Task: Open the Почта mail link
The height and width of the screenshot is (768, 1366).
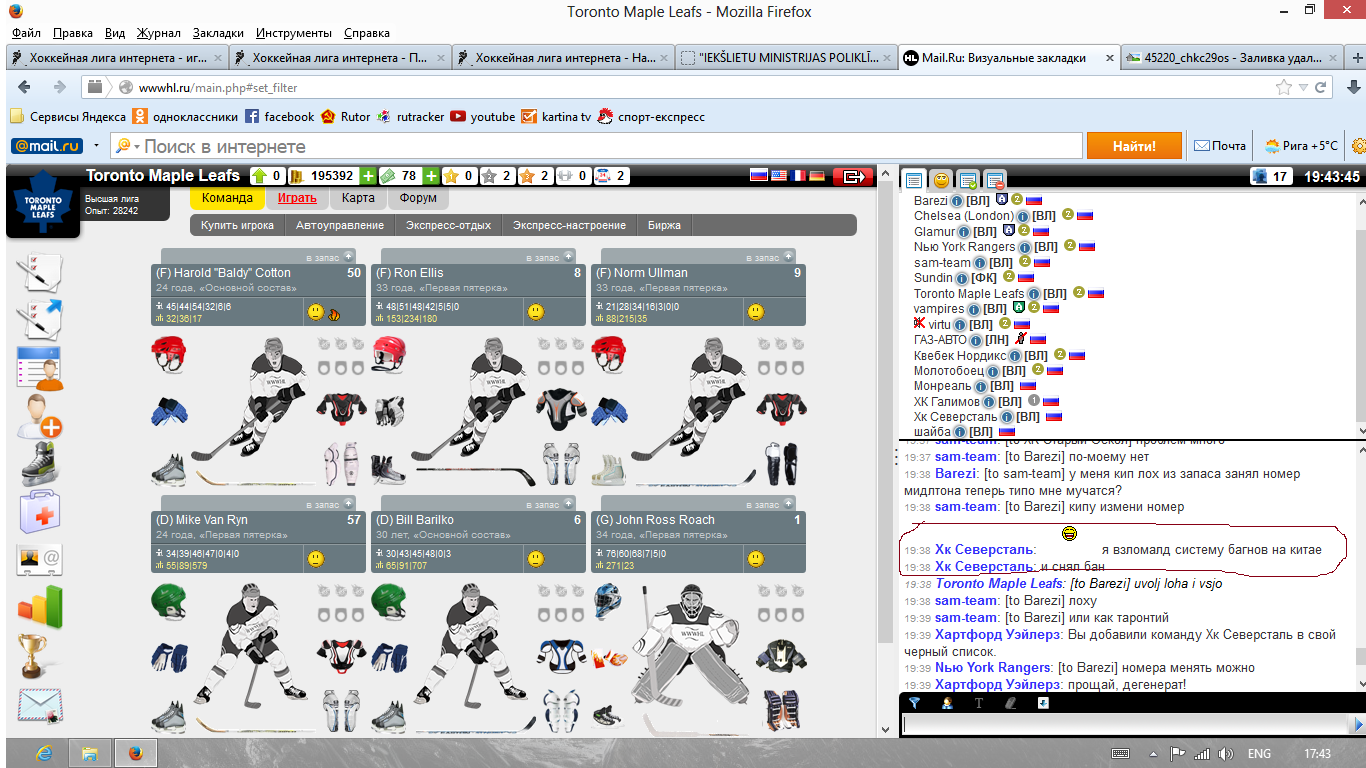Action: click(x=1220, y=146)
